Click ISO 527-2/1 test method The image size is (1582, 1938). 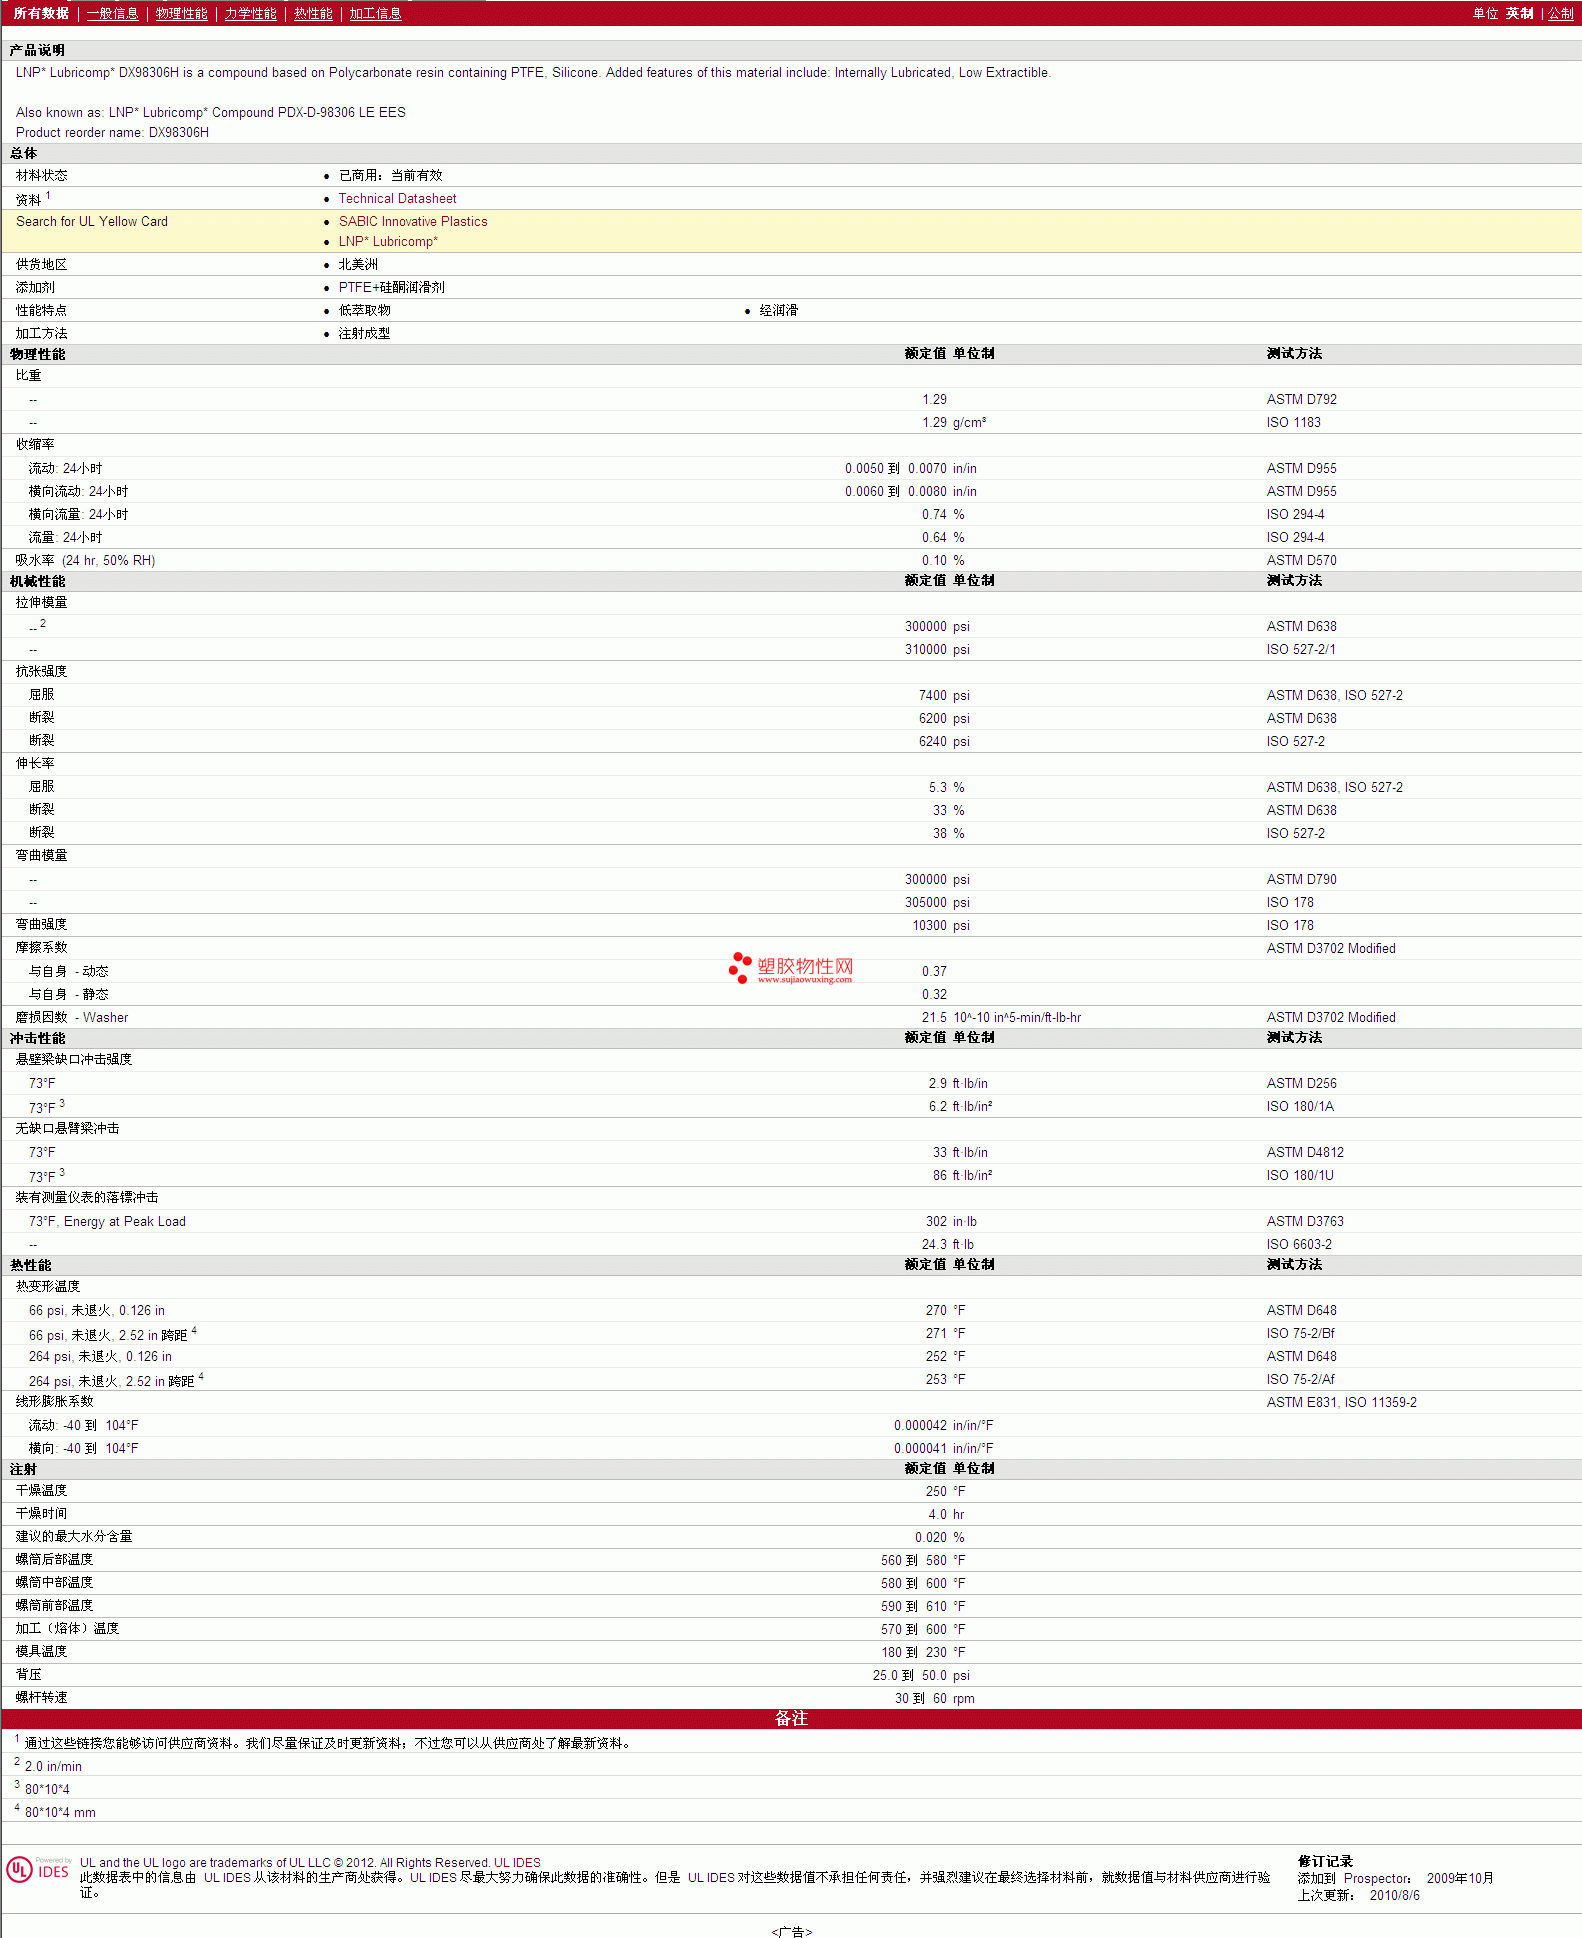(x=1300, y=650)
